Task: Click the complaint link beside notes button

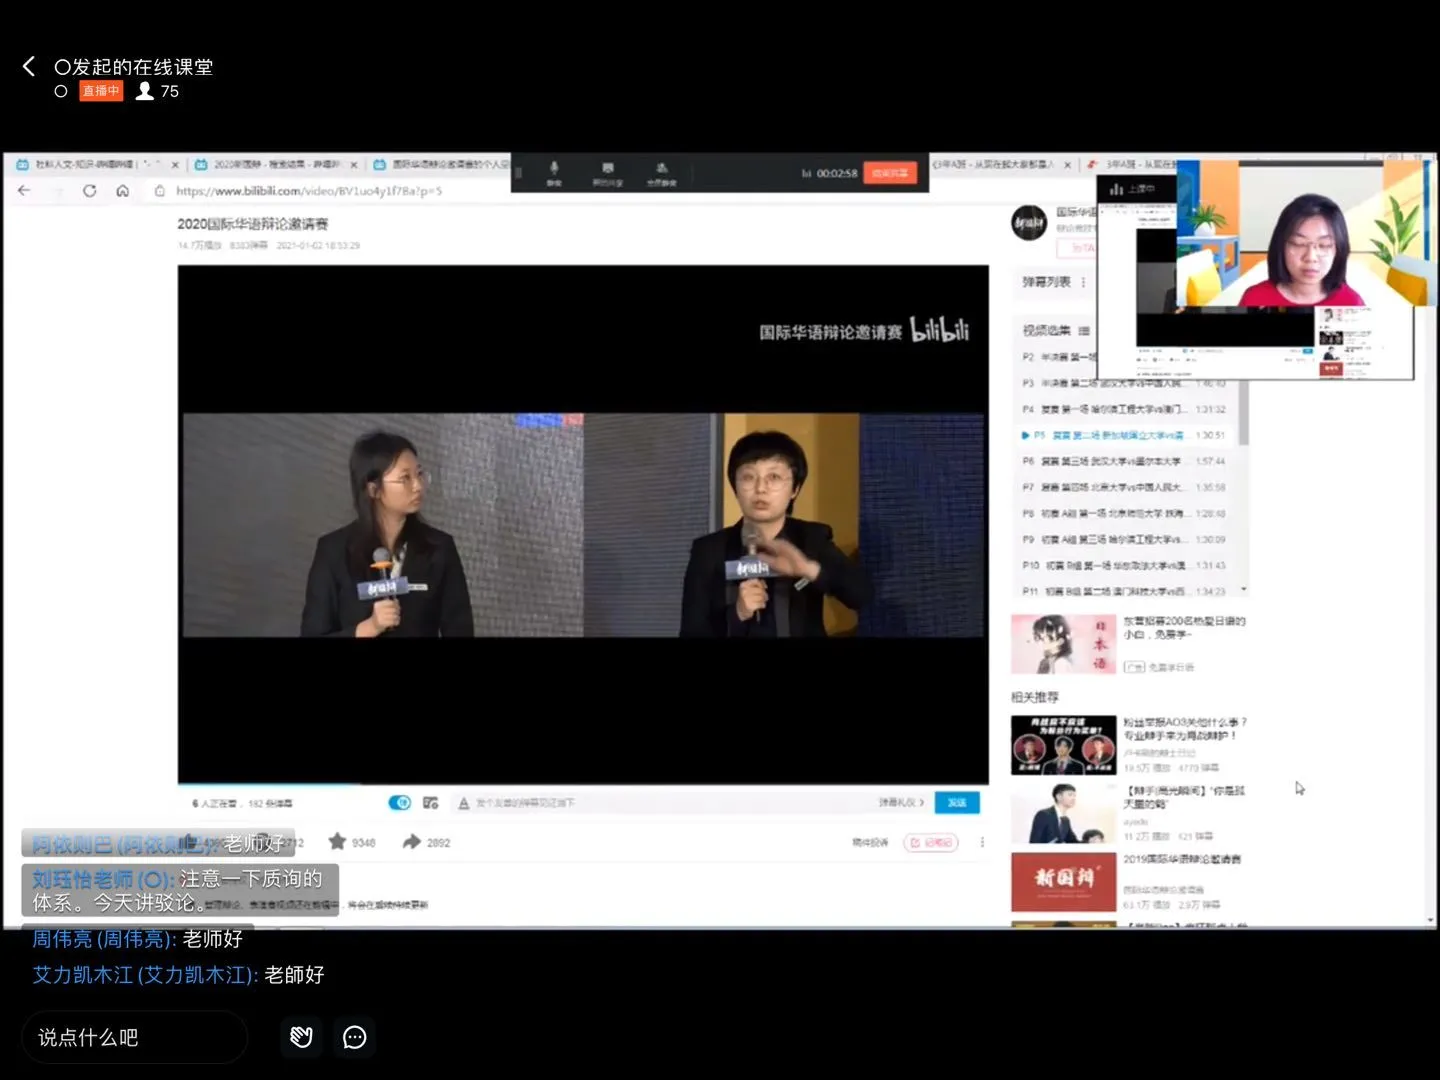Action: click(870, 842)
